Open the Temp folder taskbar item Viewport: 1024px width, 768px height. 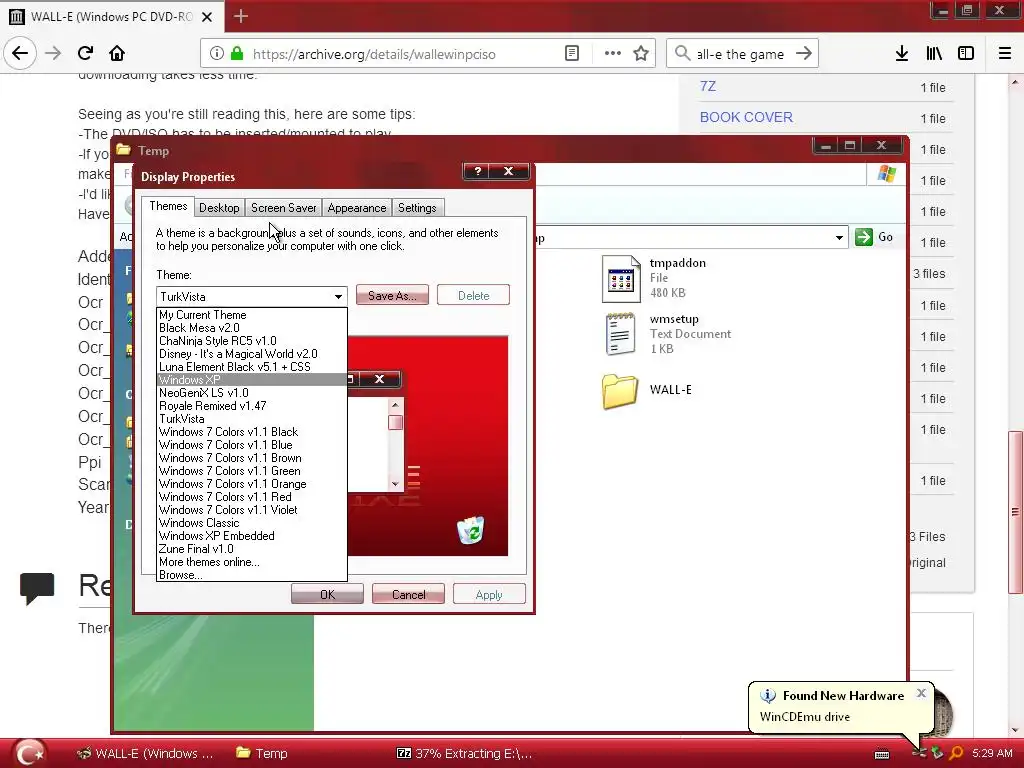coord(262,753)
